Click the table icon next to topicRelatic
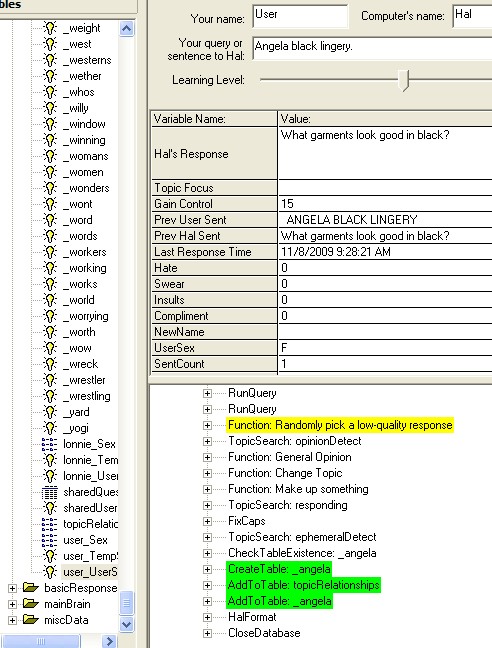The image size is (492, 648). (50, 524)
